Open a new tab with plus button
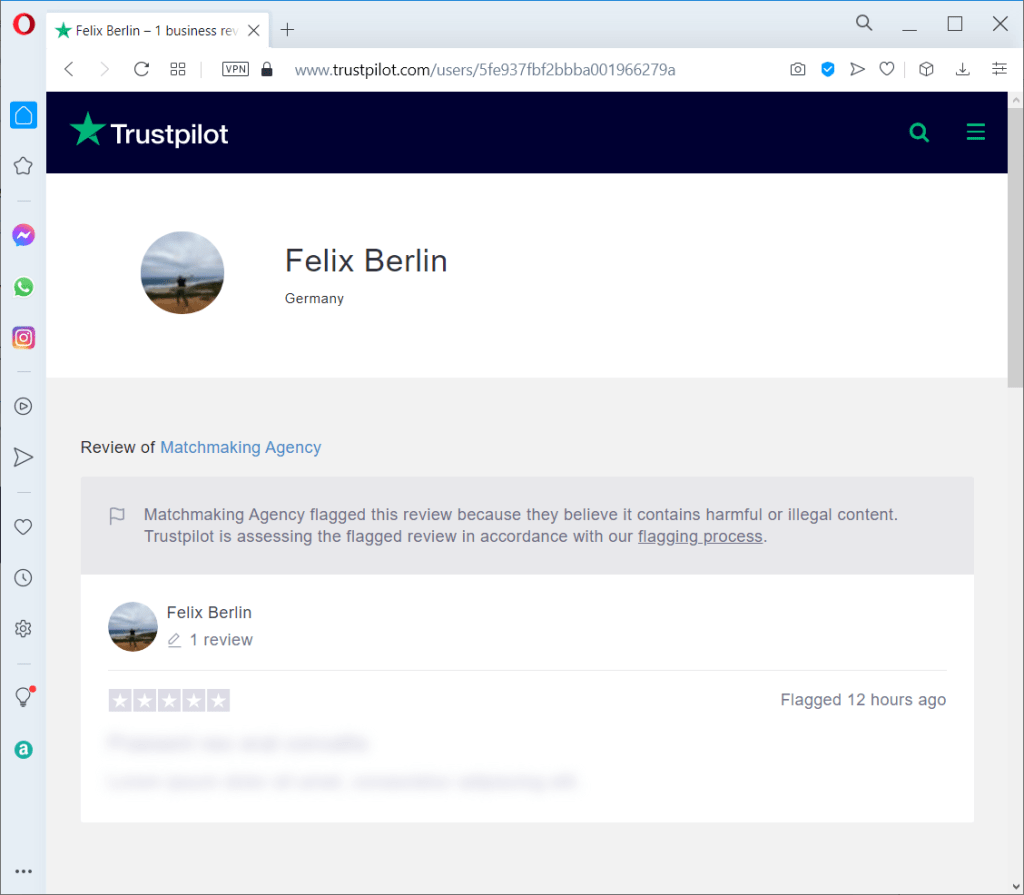Viewport: 1024px width, 895px height. 287,30
